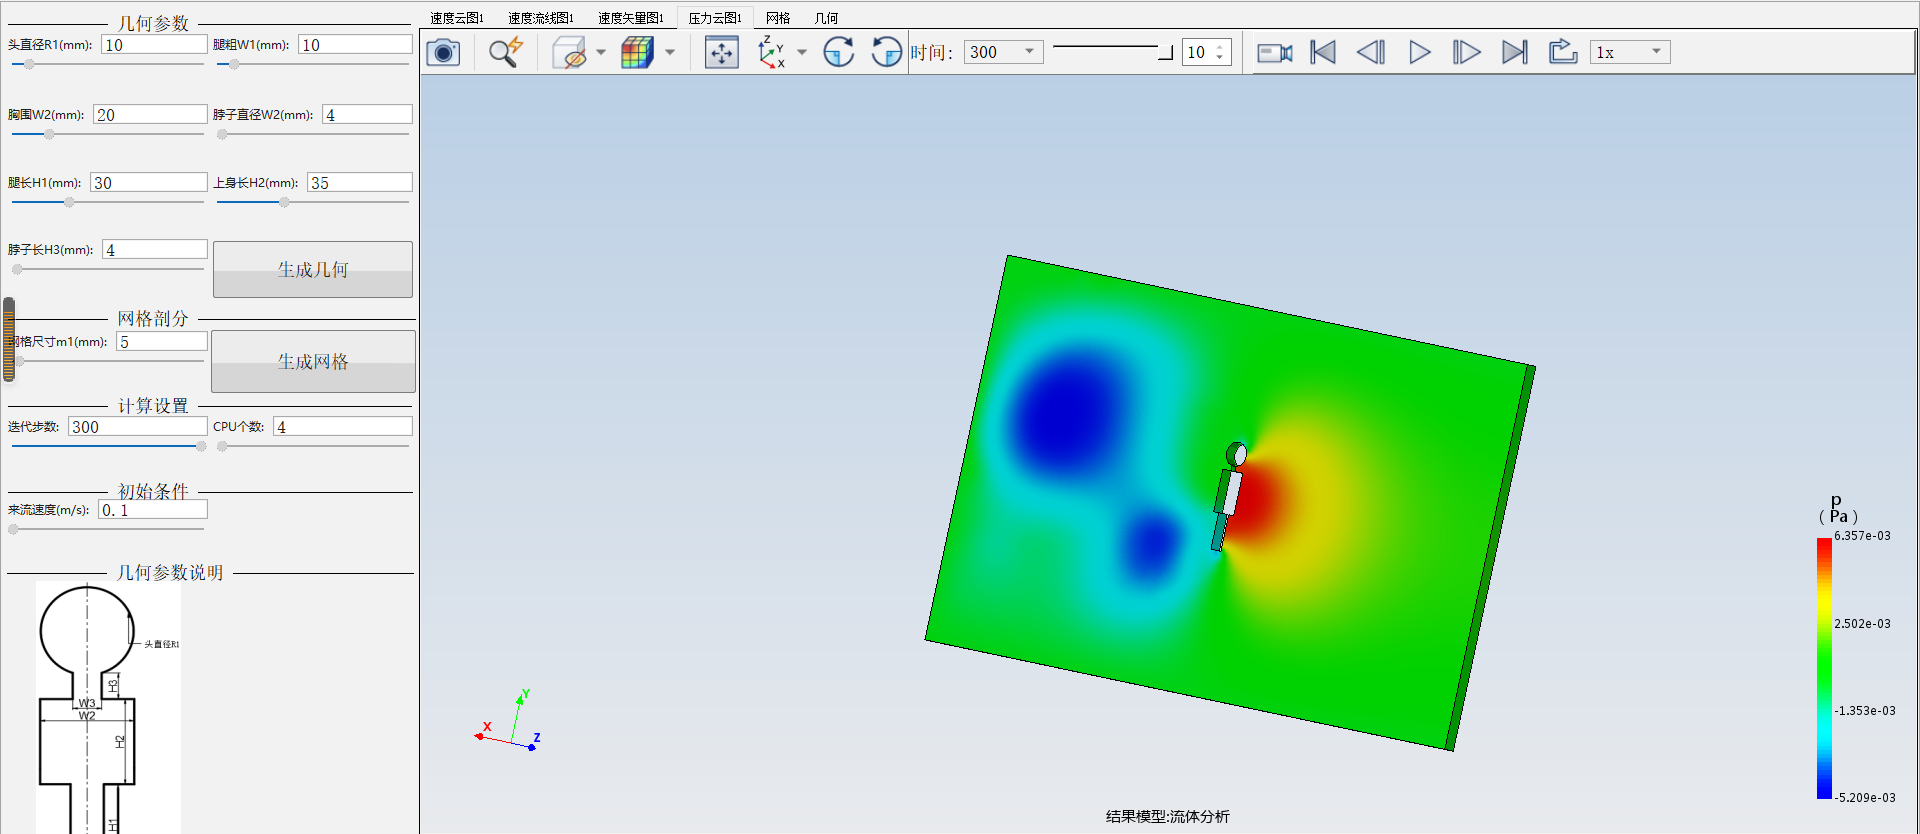Switch to 速度云图1 tab
This screenshot has width=1920, height=834.
[457, 18]
